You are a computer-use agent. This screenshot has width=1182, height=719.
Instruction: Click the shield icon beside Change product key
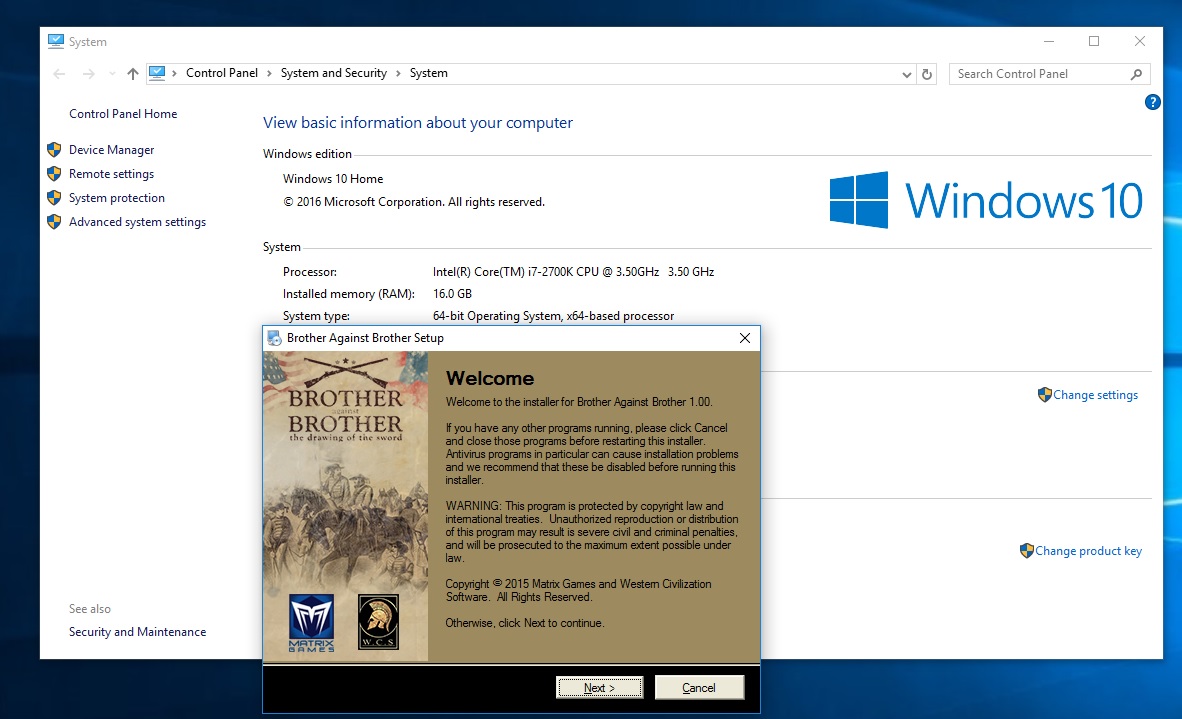[x=1027, y=550]
